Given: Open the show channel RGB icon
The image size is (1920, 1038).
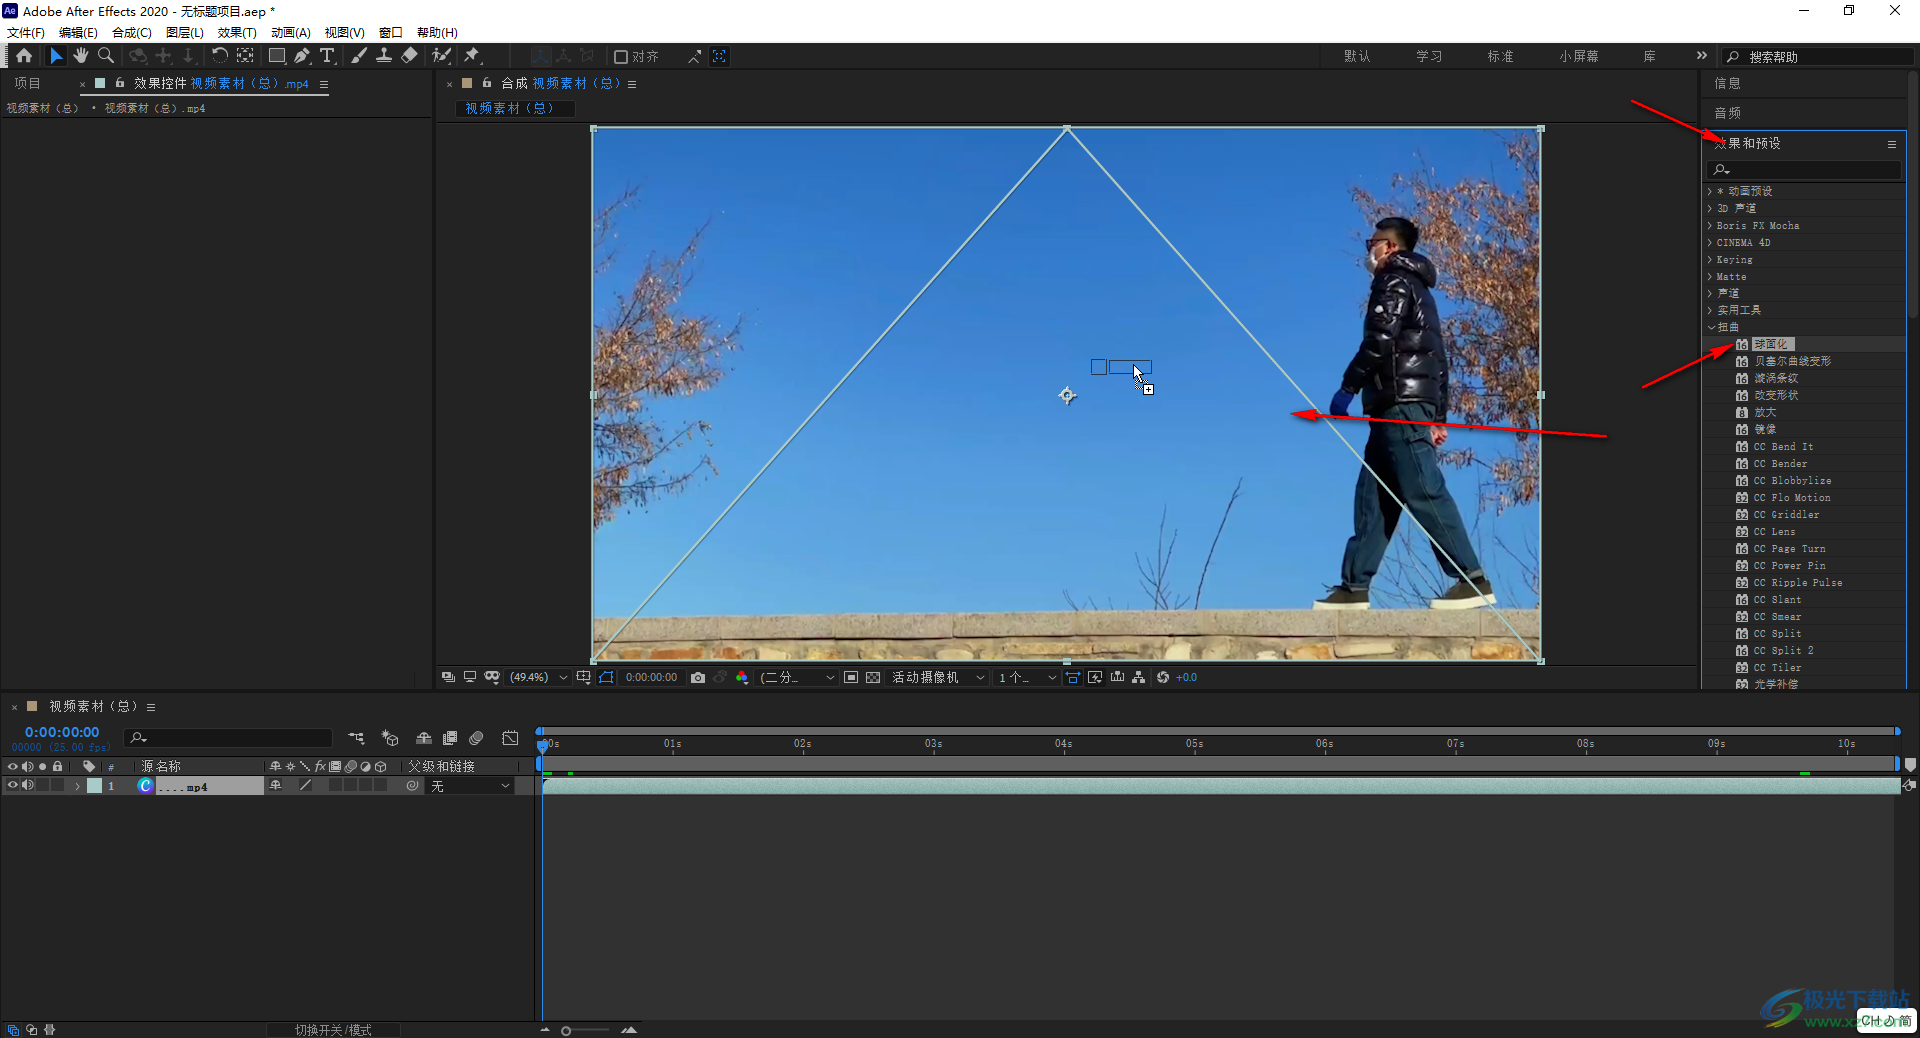Looking at the screenshot, I should 742,677.
